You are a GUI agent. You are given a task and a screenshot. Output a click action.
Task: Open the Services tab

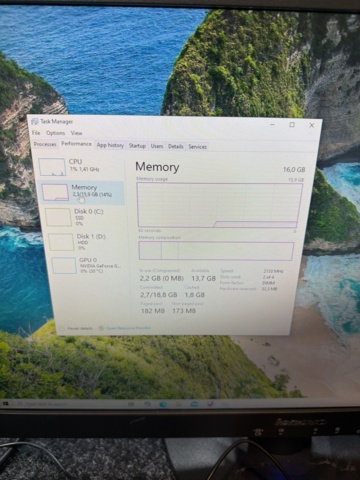[197, 147]
